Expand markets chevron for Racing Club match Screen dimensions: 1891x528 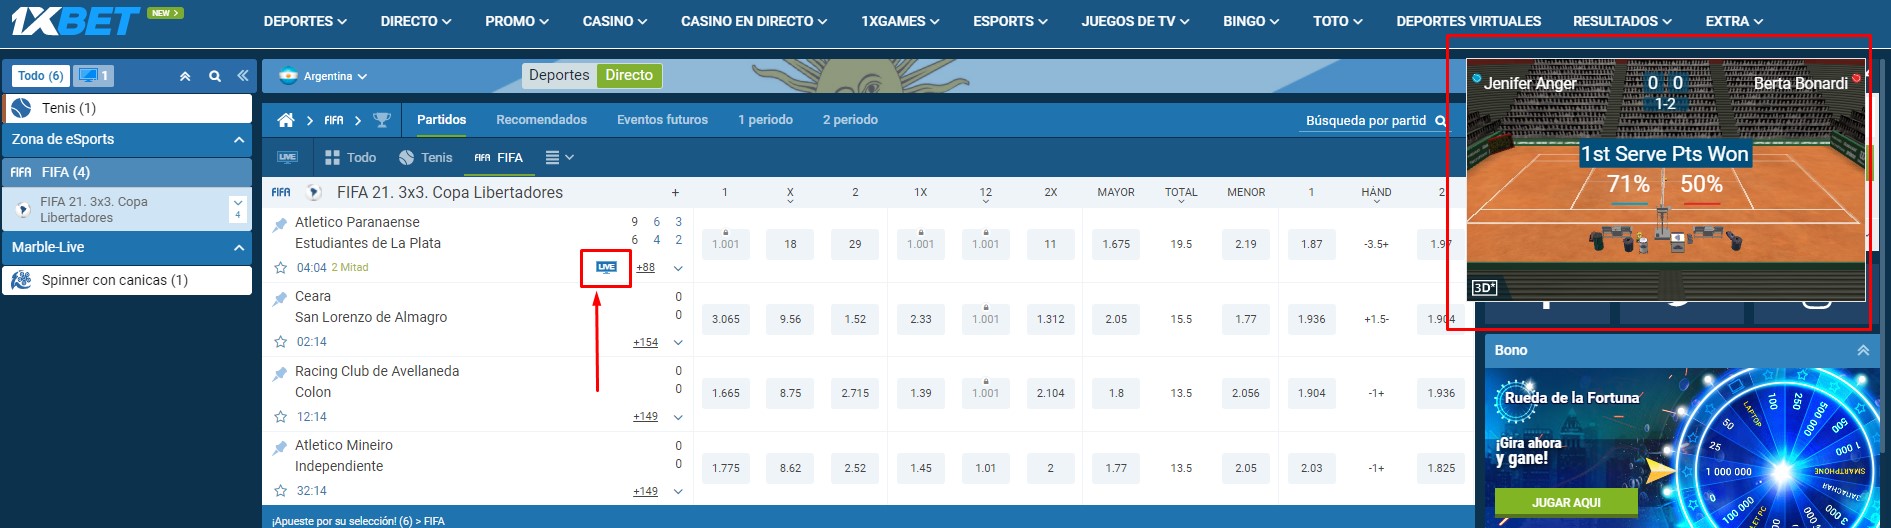[678, 417]
